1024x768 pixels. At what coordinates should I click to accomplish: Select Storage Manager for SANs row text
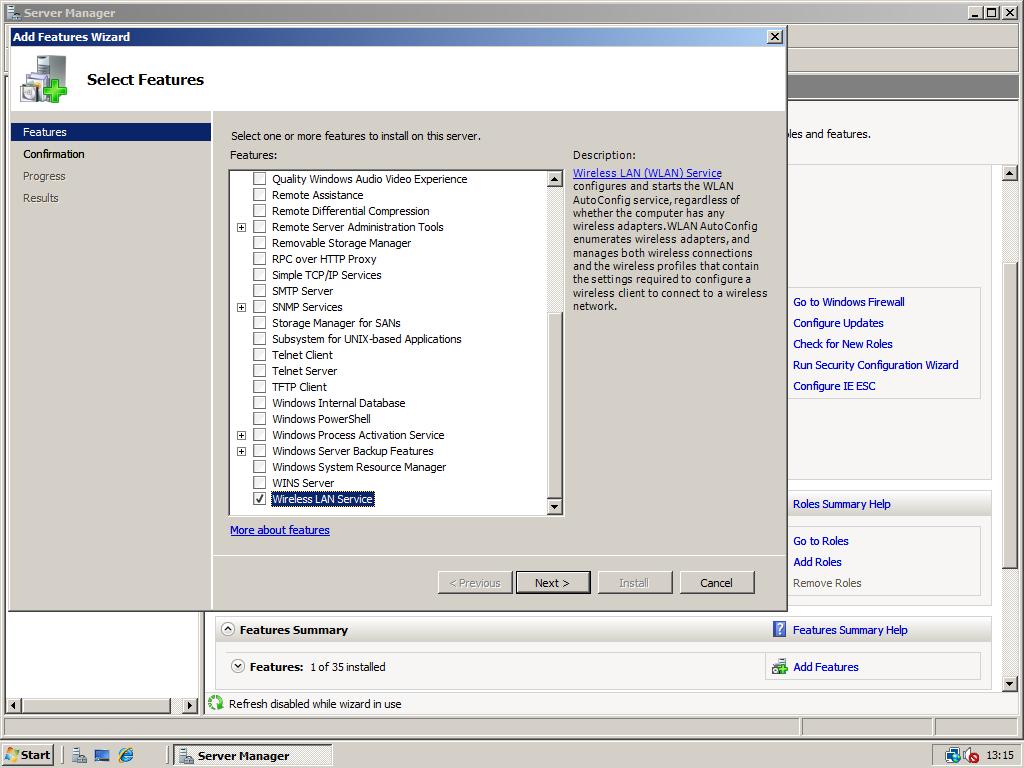point(336,323)
